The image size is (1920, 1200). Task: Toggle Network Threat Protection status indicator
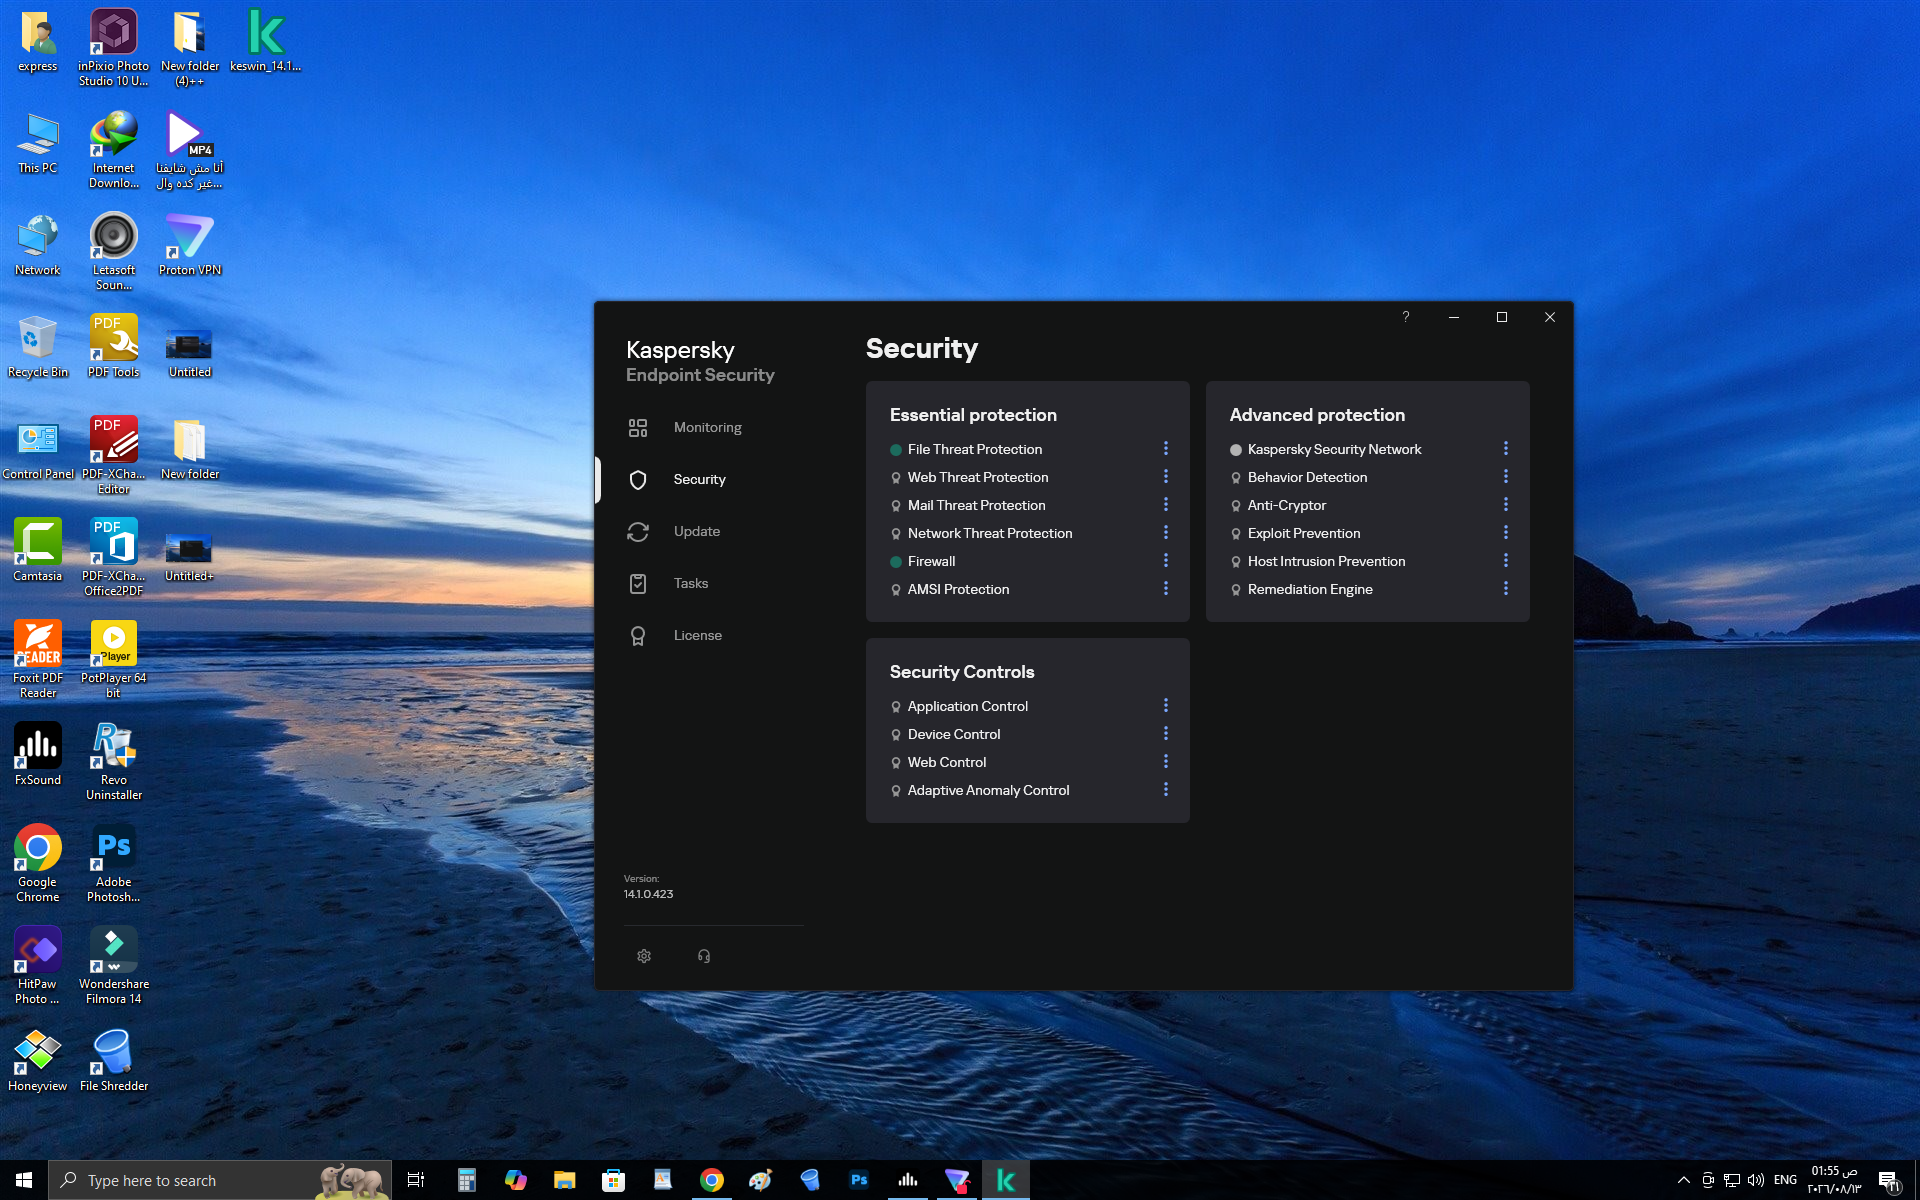(x=896, y=534)
